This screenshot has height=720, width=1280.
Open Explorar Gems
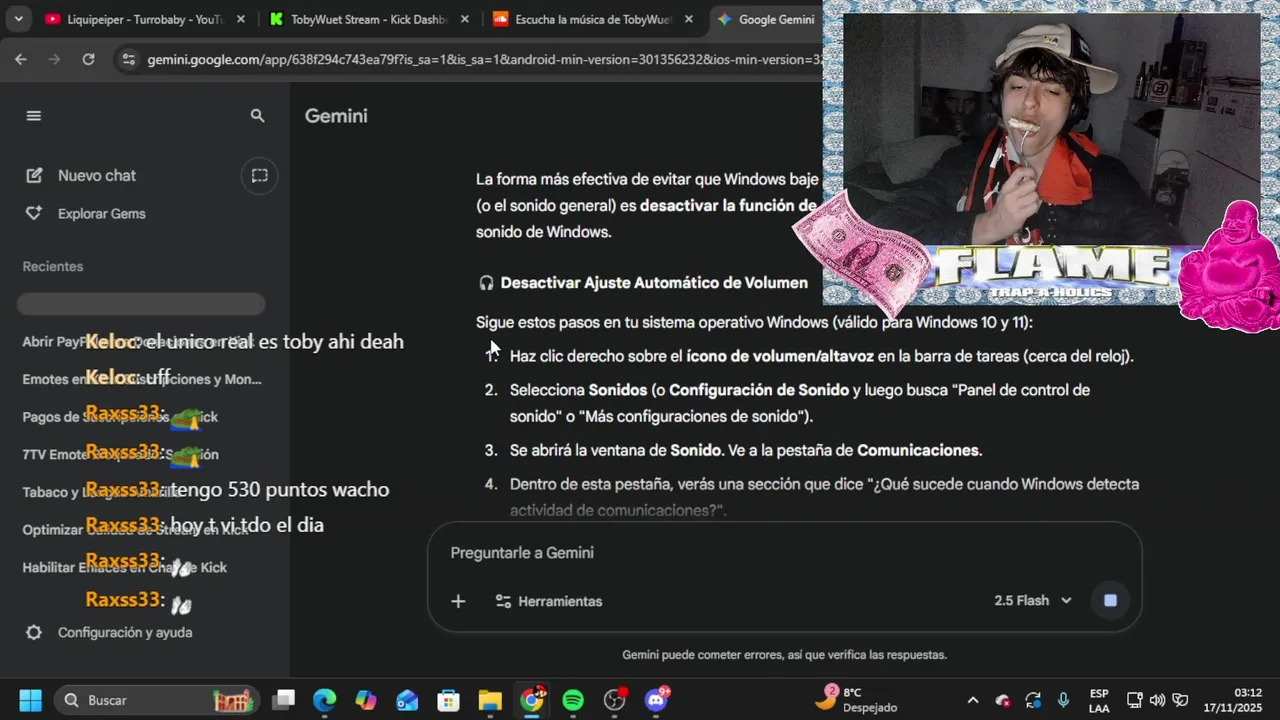(x=86, y=214)
